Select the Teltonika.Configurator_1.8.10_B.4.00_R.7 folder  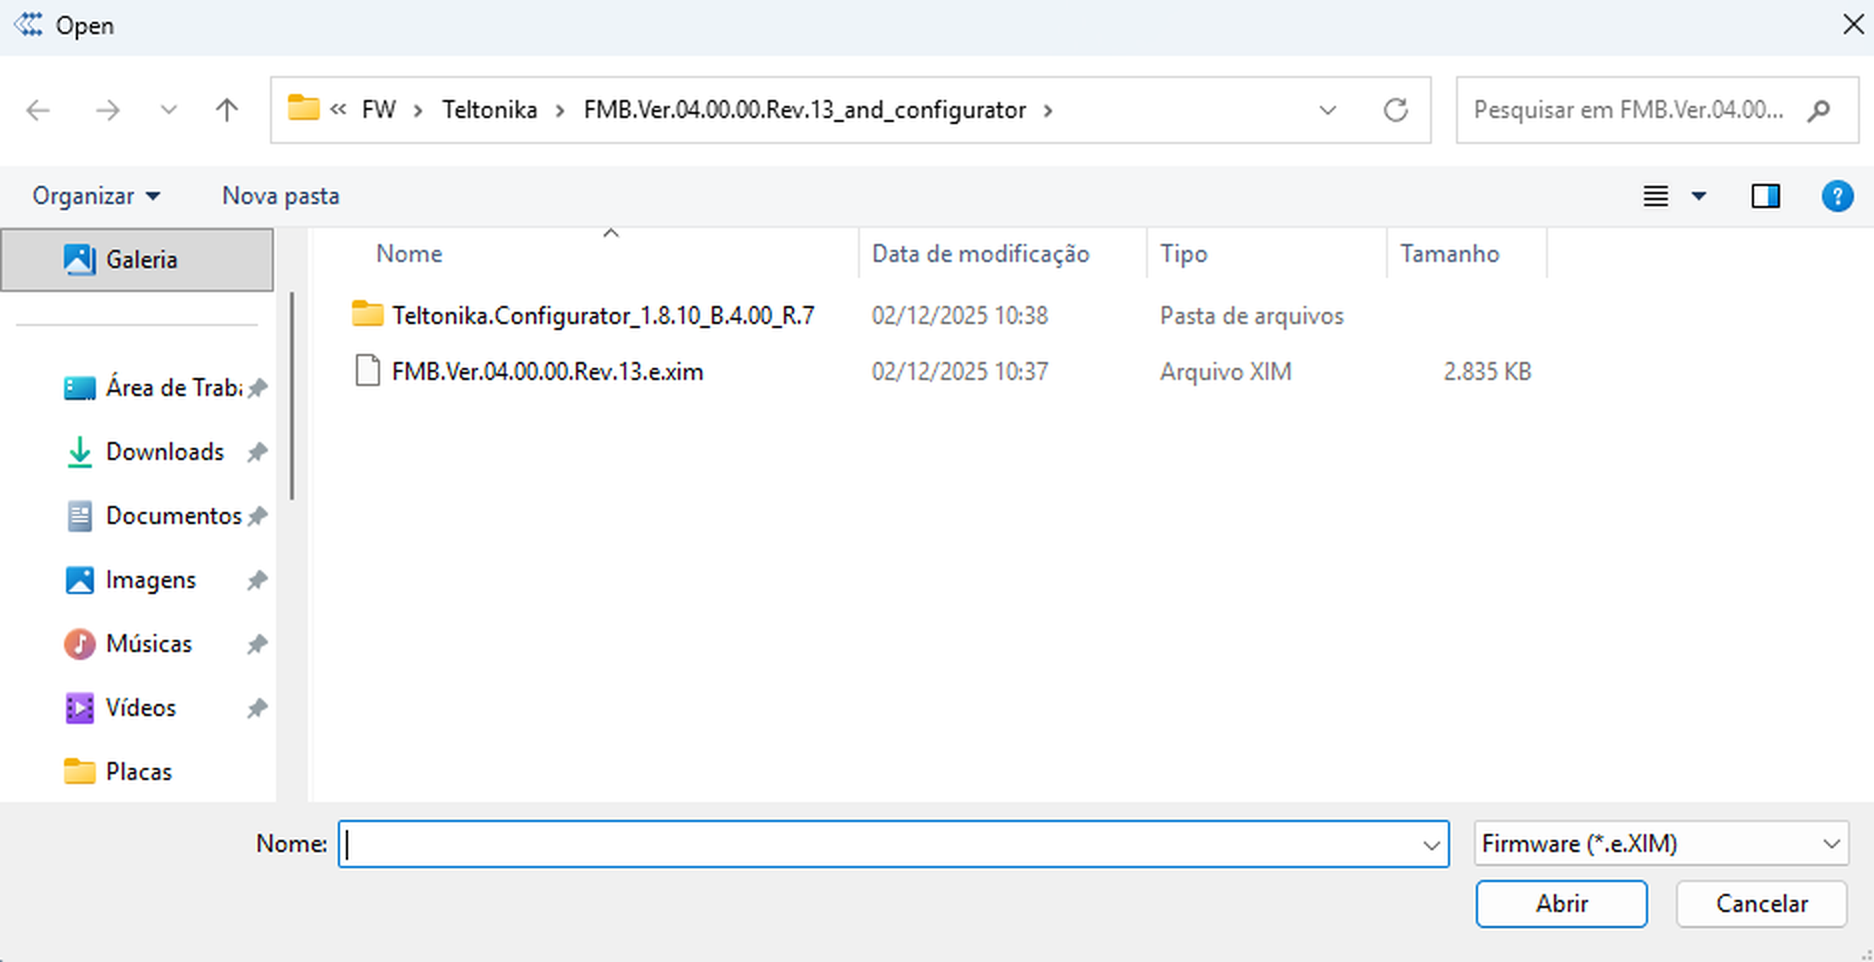pyautogui.click(x=603, y=316)
